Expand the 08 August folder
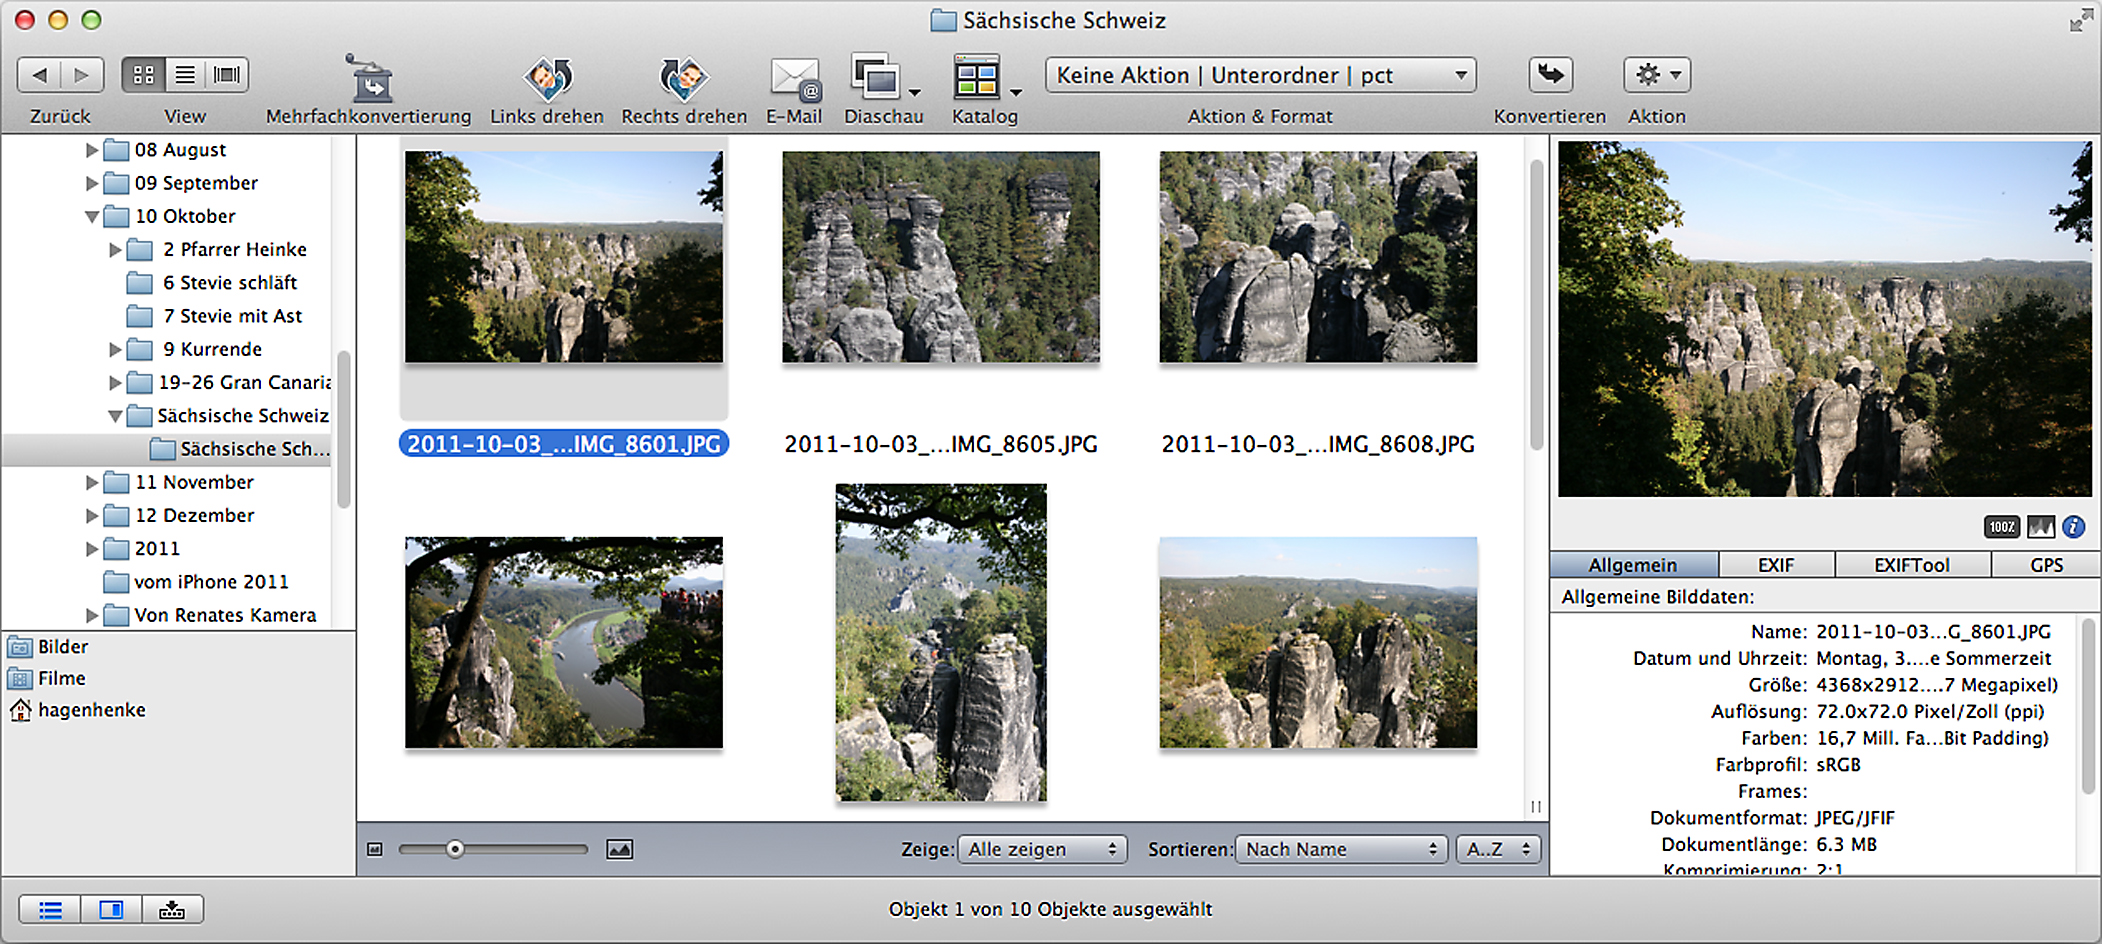Image resolution: width=2102 pixels, height=944 pixels. pos(92,150)
